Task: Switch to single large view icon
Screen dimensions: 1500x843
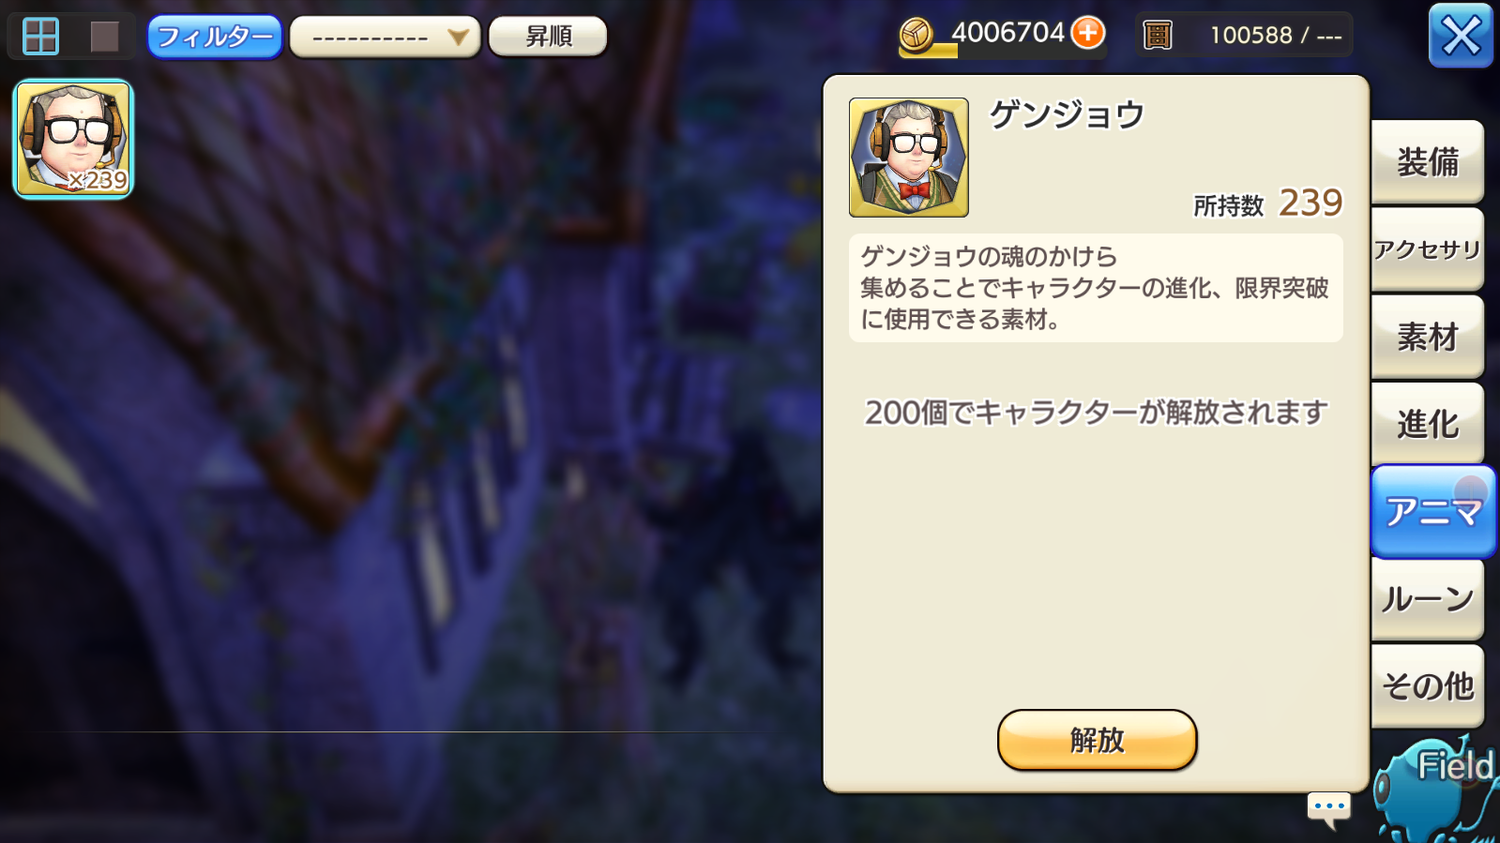Action: pos(104,37)
